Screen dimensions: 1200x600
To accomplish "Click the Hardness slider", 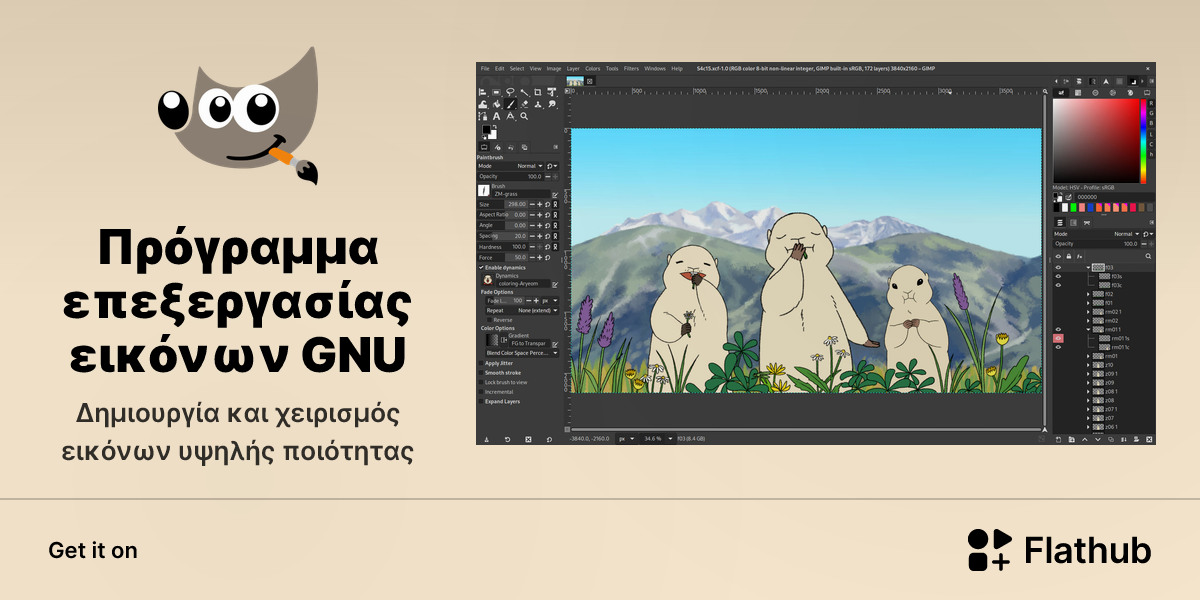I will point(502,246).
